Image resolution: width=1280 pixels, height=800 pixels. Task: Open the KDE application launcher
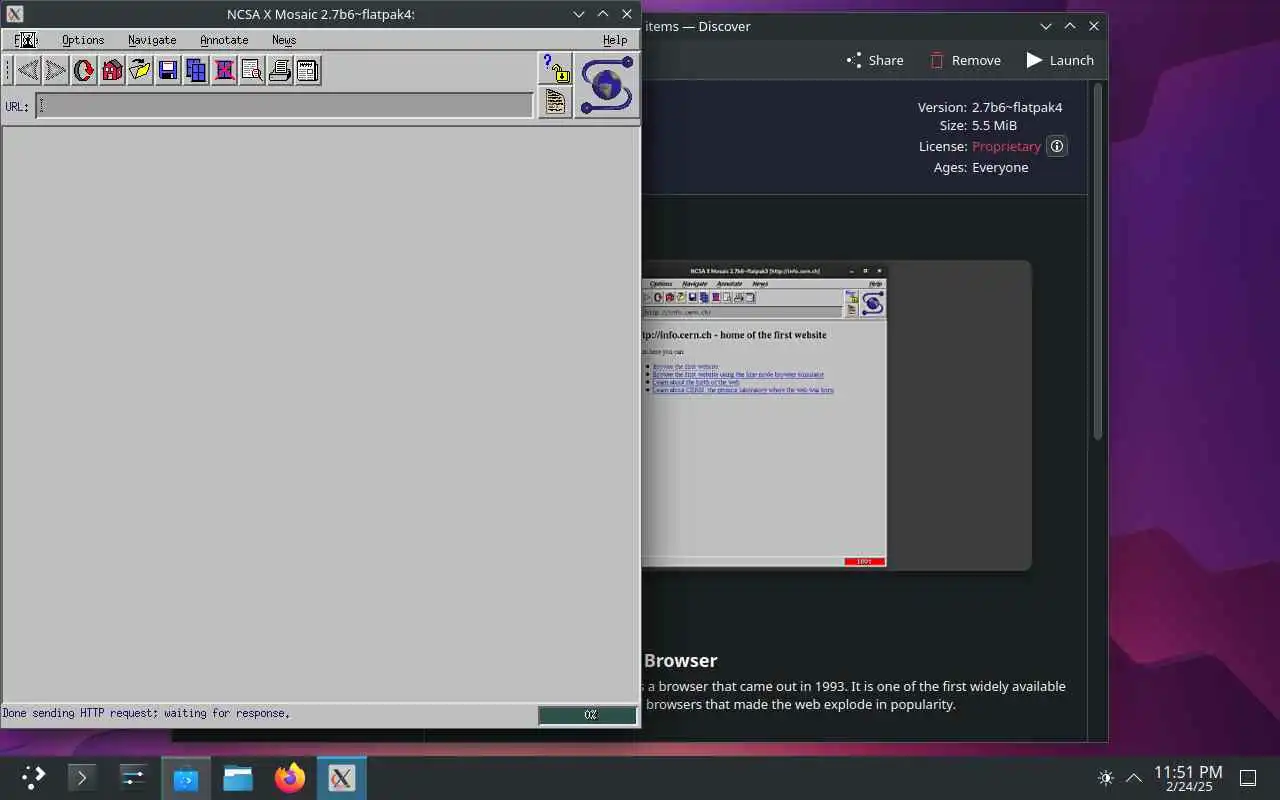pos(33,777)
